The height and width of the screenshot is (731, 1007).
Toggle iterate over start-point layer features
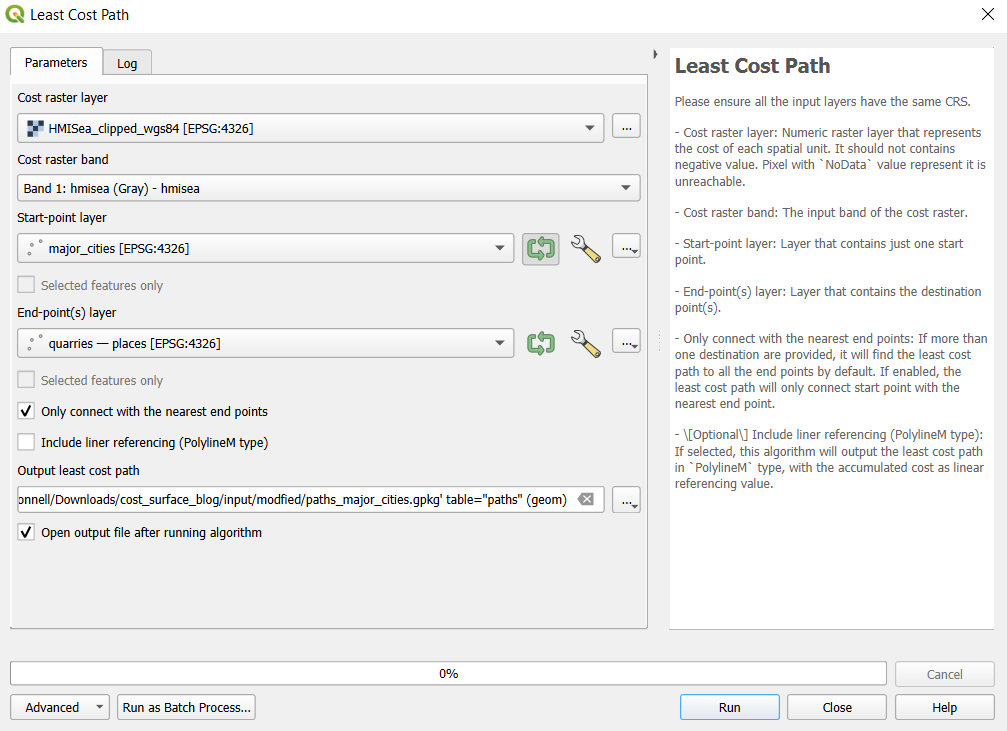(x=540, y=246)
